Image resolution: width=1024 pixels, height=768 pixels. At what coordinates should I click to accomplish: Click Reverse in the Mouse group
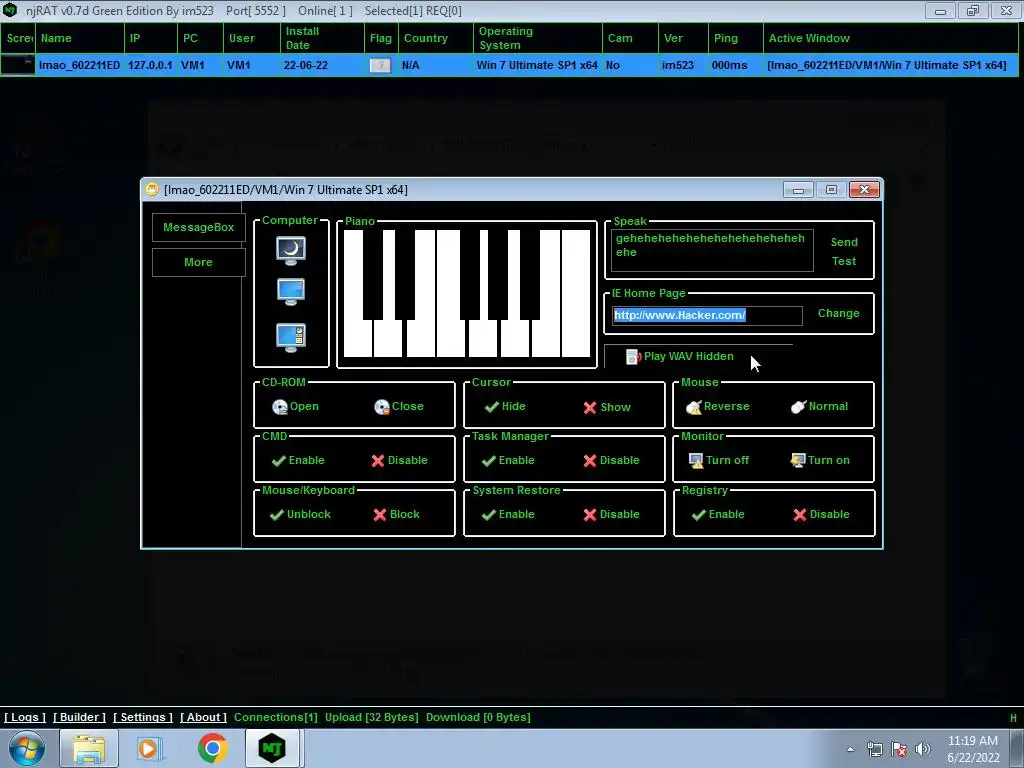(x=718, y=406)
